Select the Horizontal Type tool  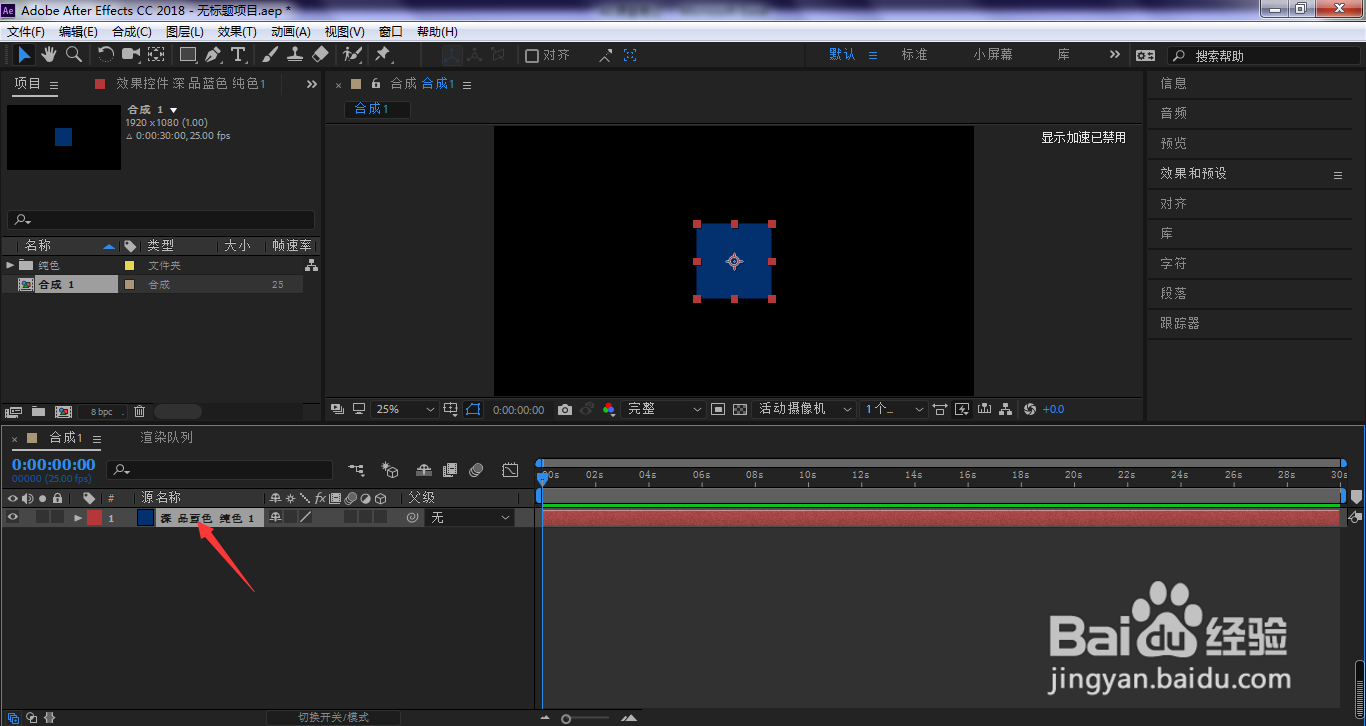[x=238, y=55]
